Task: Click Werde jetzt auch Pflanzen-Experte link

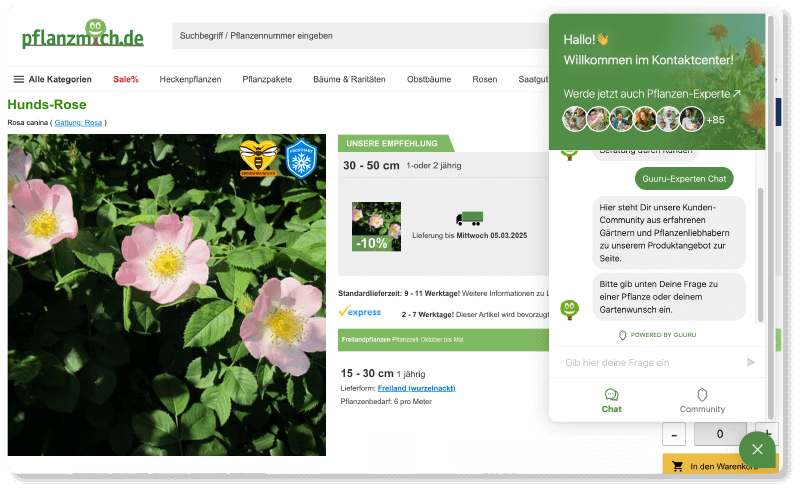Action: [x=652, y=93]
